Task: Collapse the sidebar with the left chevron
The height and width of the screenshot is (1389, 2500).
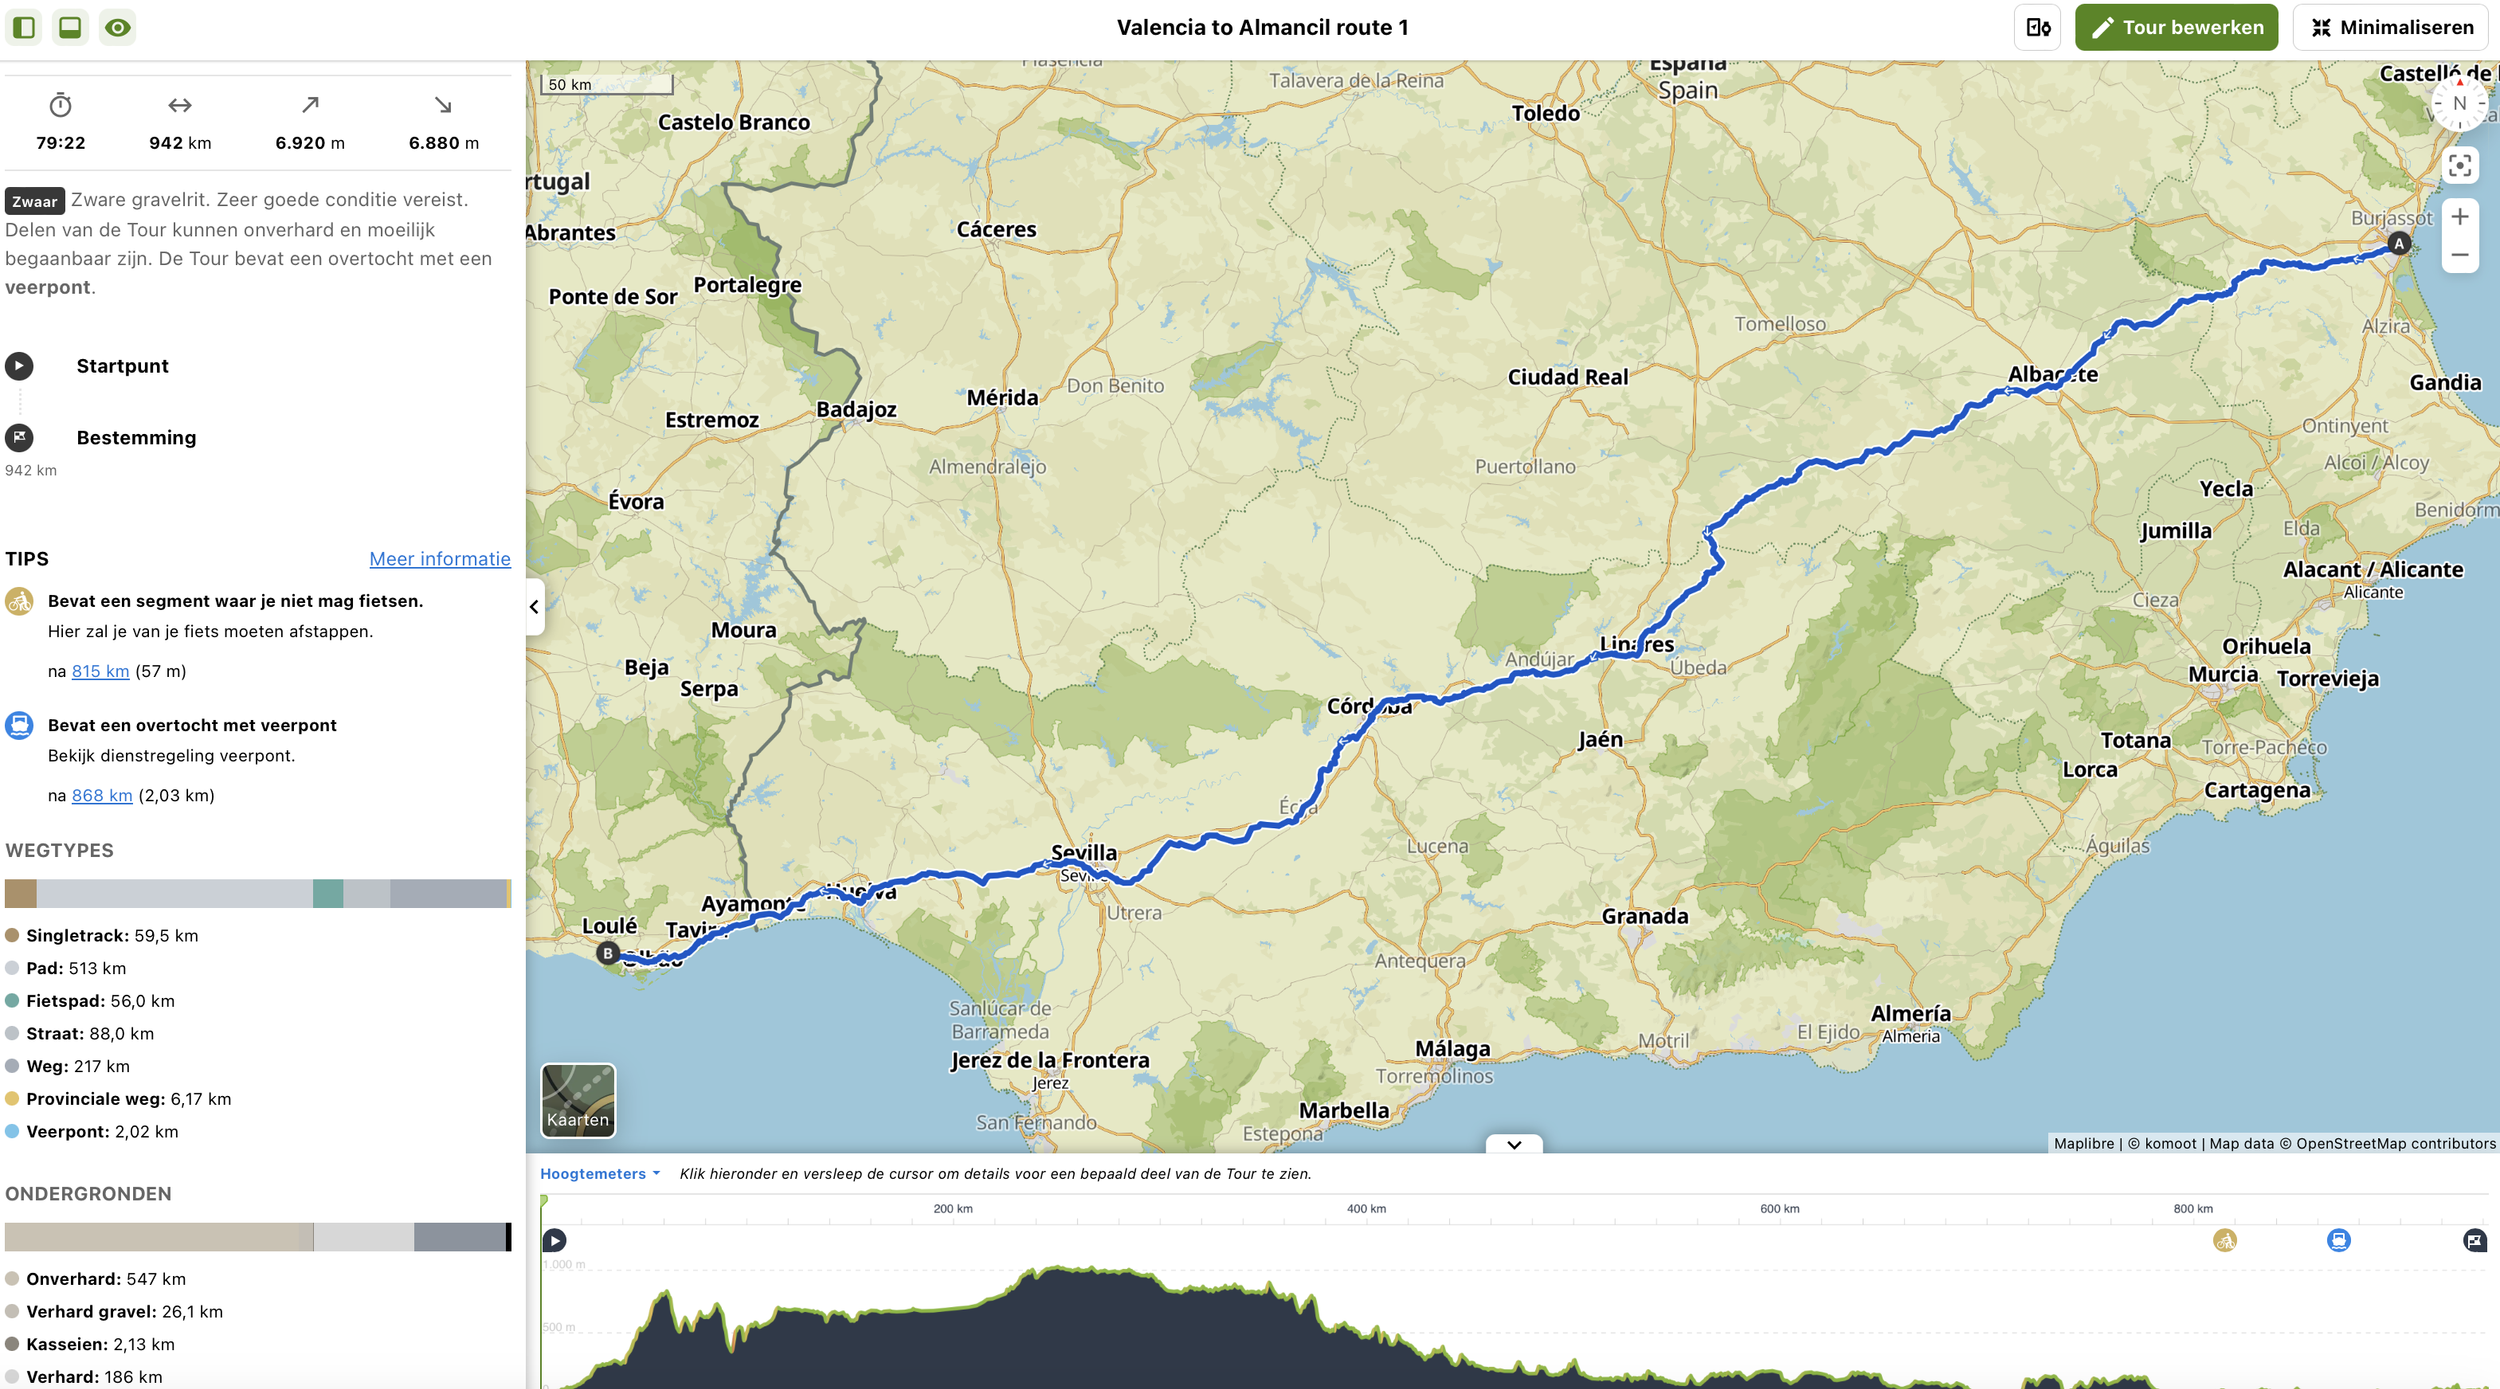Action: click(x=534, y=607)
